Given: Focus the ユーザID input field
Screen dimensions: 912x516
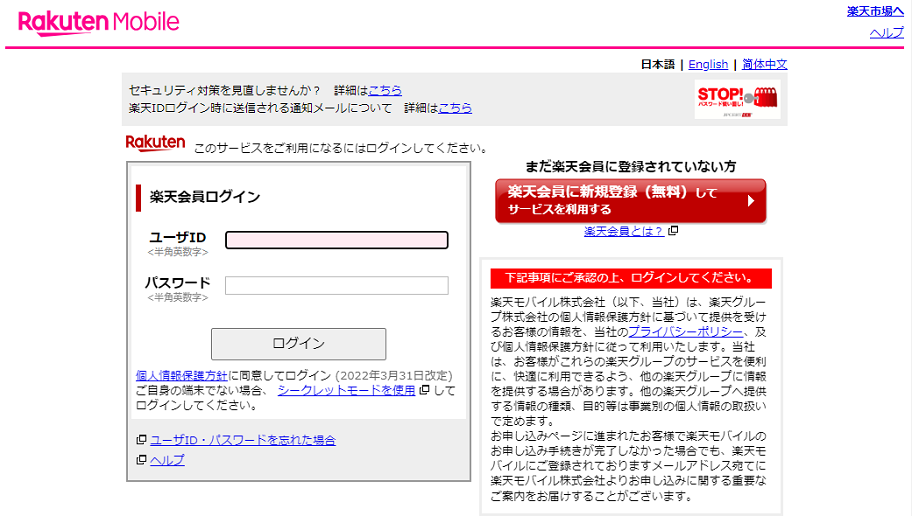Looking at the screenshot, I should coord(337,240).
